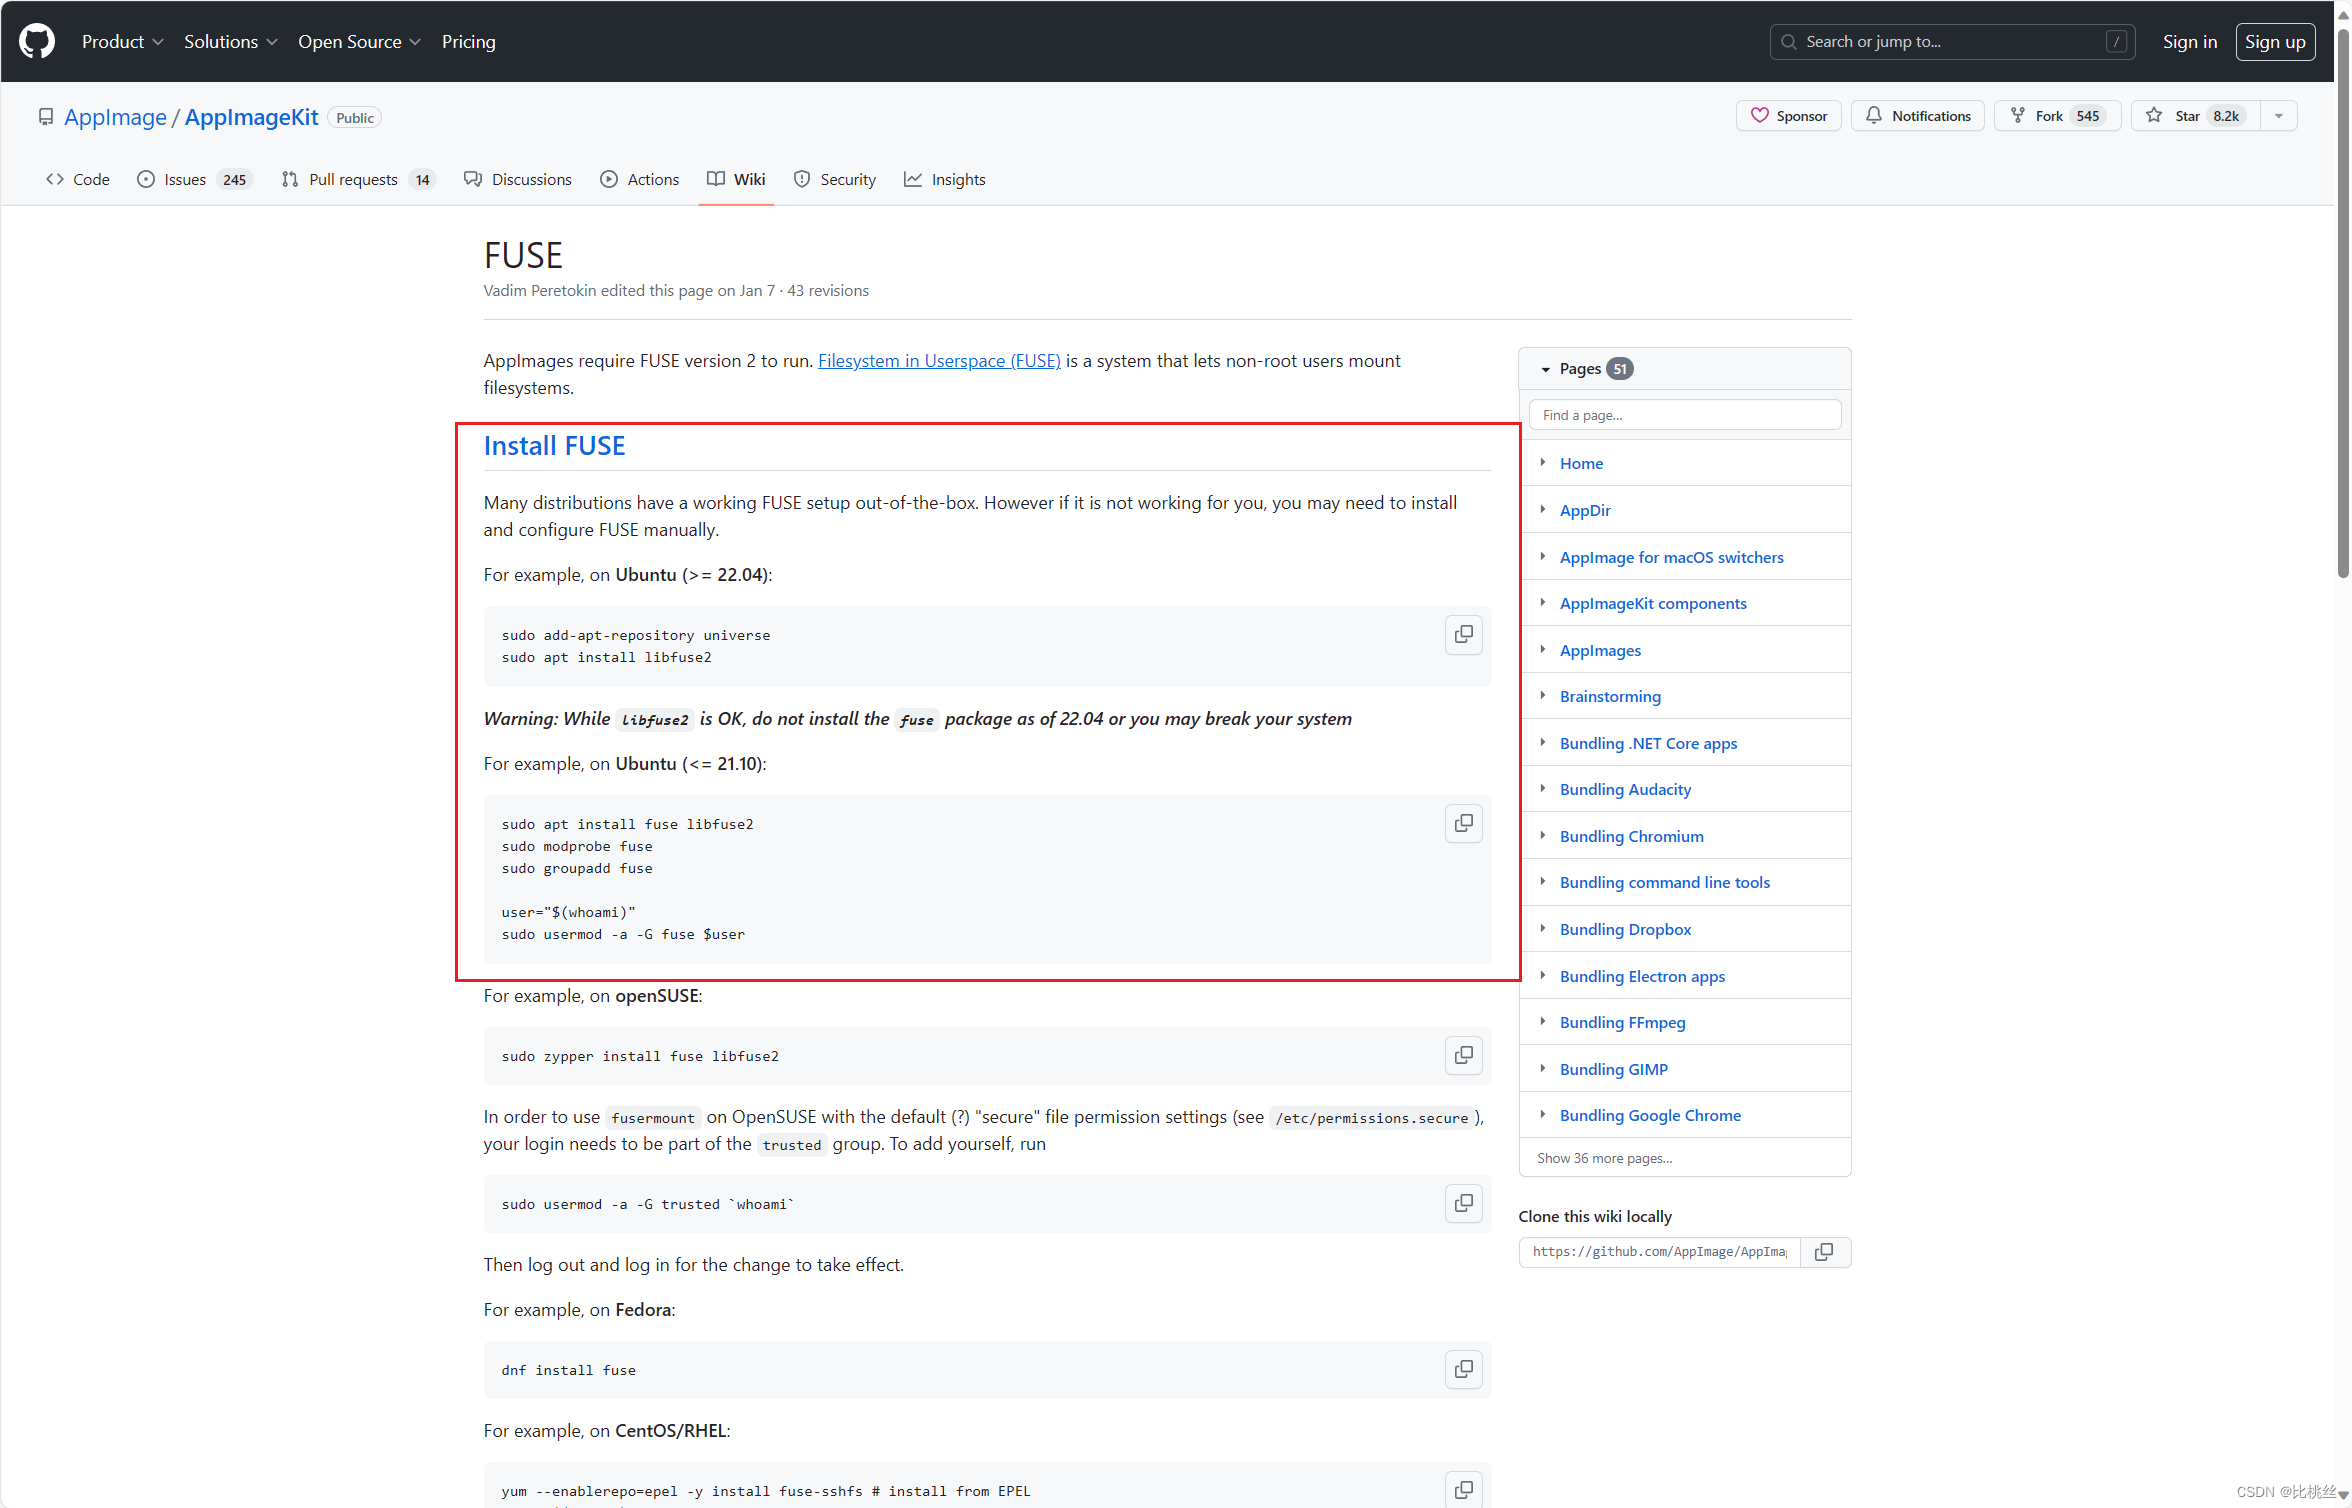Click Show 36 more pages
2352x1508 pixels.
pos(1604,1158)
